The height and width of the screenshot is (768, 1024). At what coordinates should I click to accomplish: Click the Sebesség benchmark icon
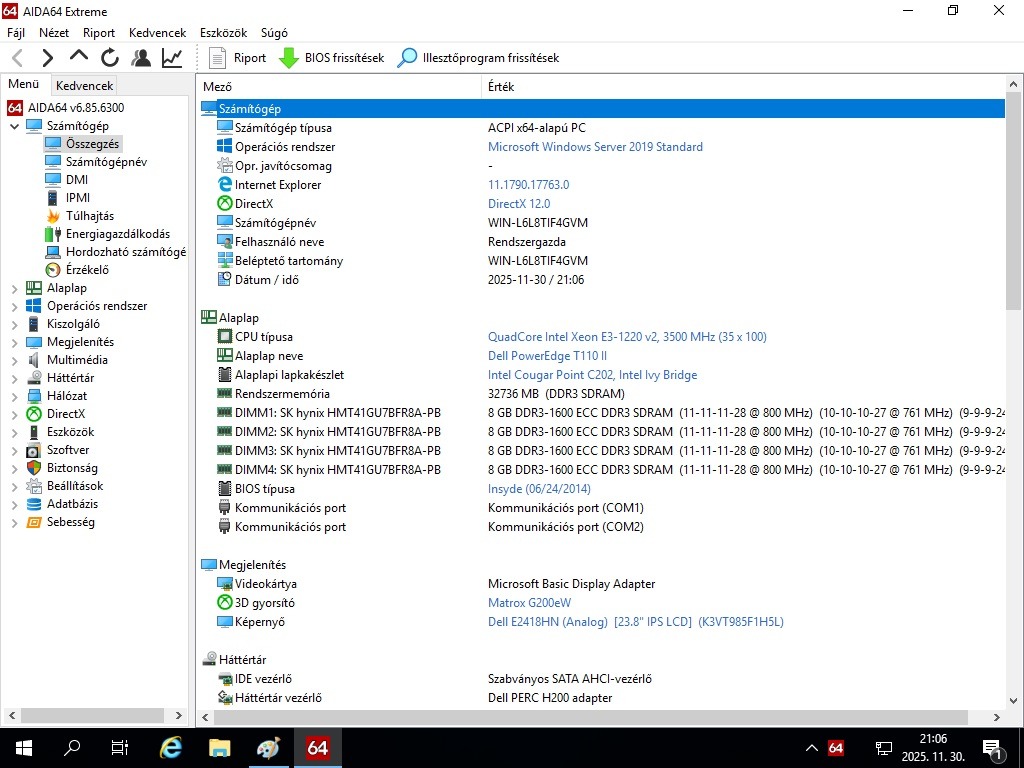pos(34,522)
